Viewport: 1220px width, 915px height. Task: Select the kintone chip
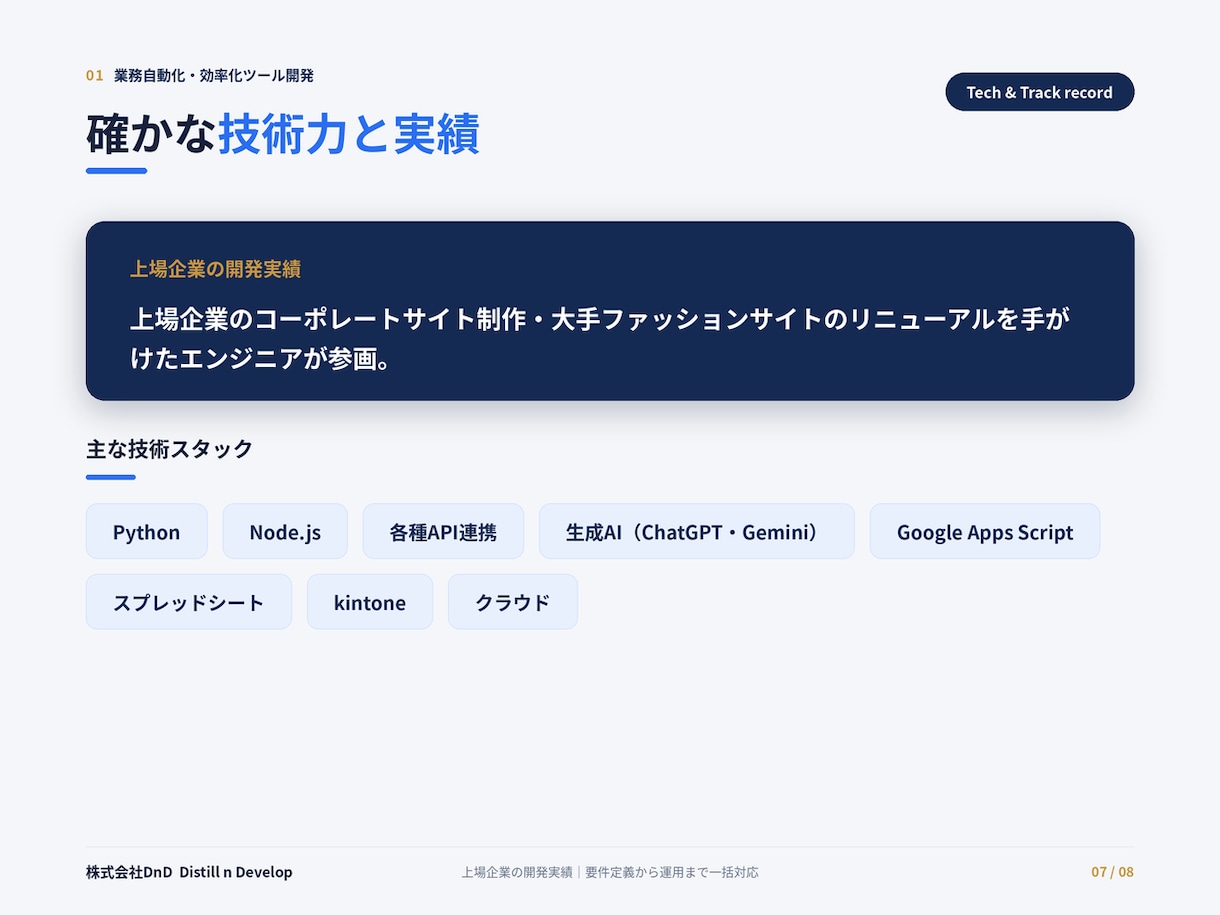click(x=370, y=602)
